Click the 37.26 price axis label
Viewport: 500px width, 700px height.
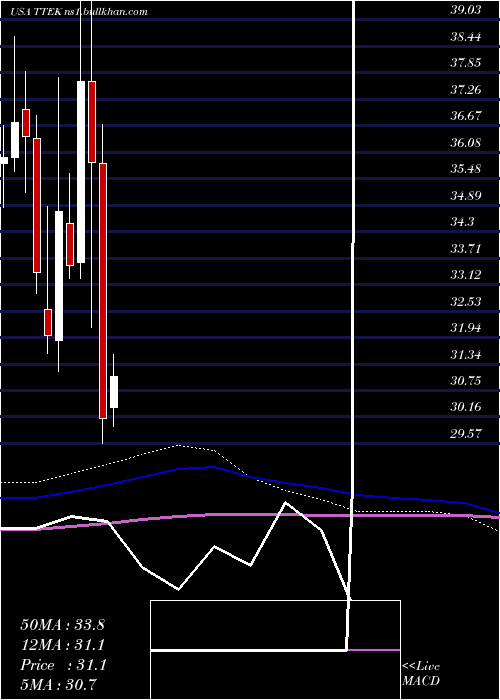click(466, 90)
